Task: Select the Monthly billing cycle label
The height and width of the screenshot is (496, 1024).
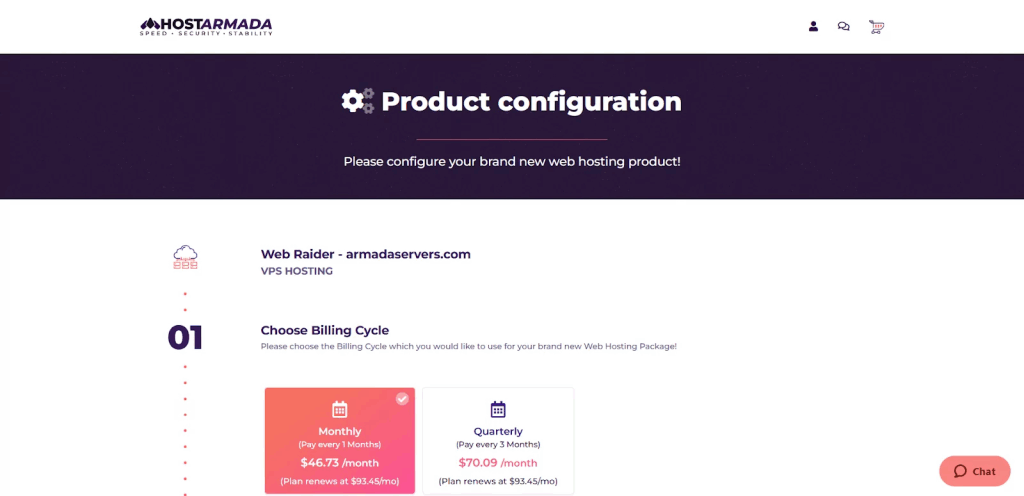Action: (340, 431)
